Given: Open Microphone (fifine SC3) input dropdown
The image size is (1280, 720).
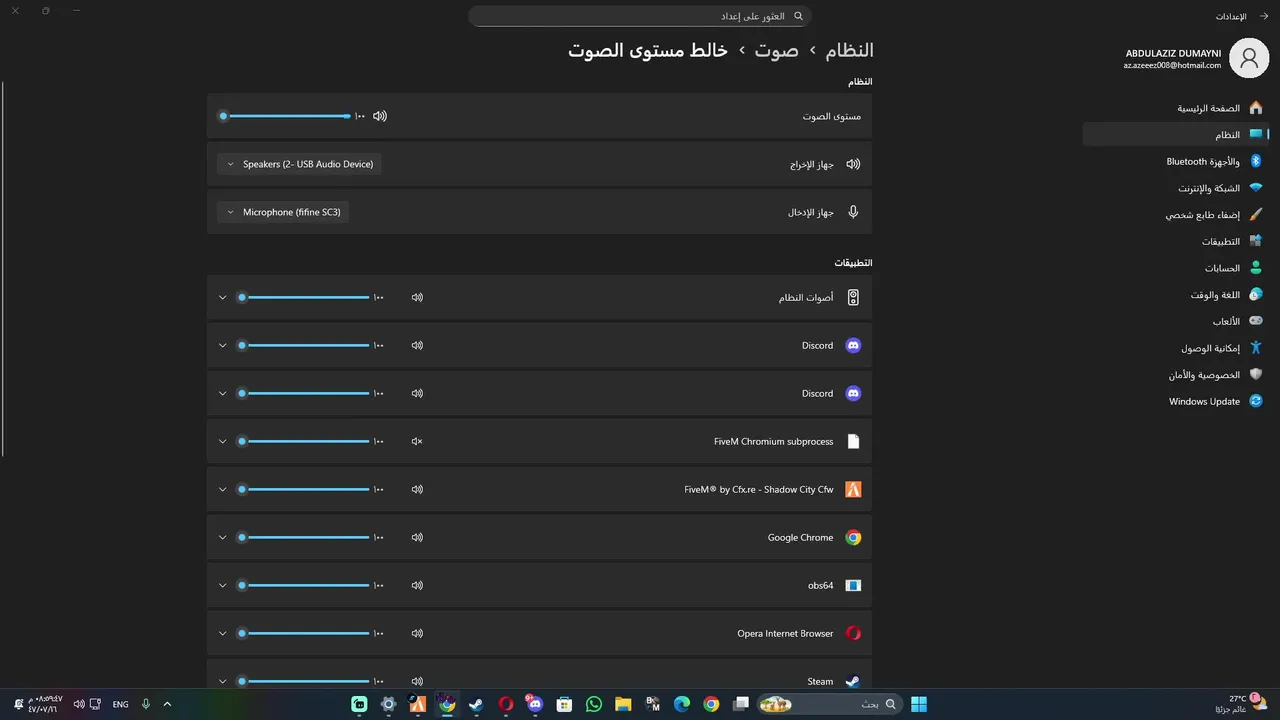Looking at the screenshot, I should click(x=283, y=212).
